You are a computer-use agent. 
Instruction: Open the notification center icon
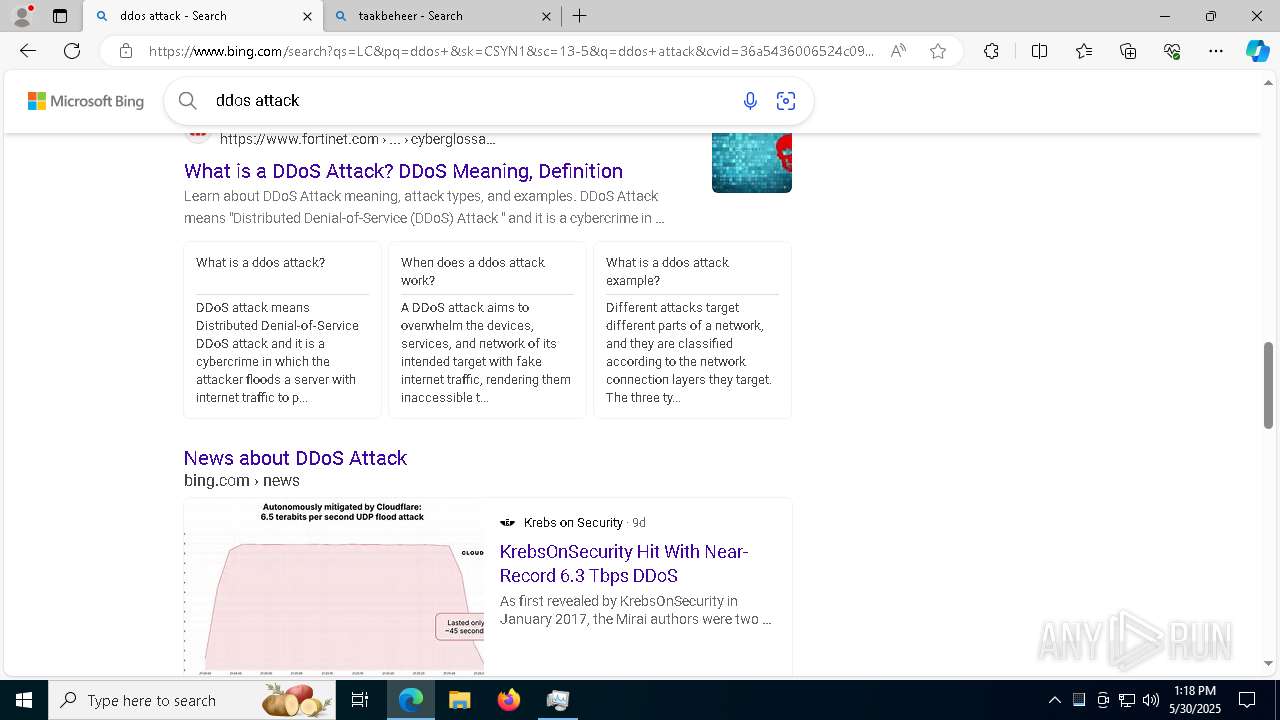1247,700
